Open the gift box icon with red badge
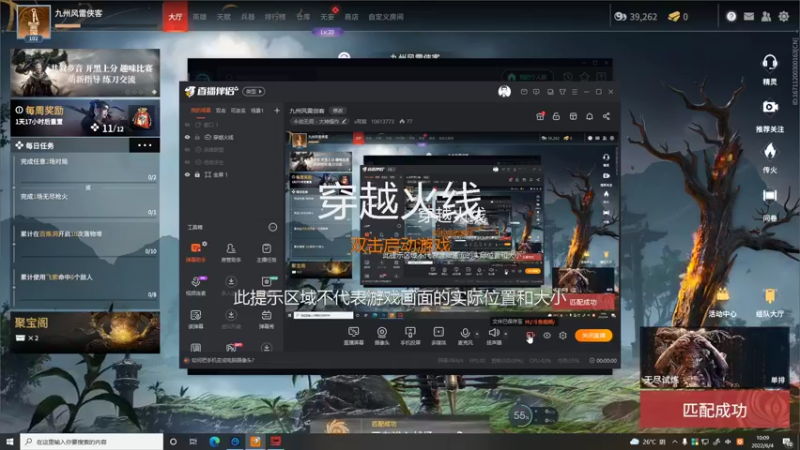The width and height of the screenshot is (800, 450). point(540,116)
